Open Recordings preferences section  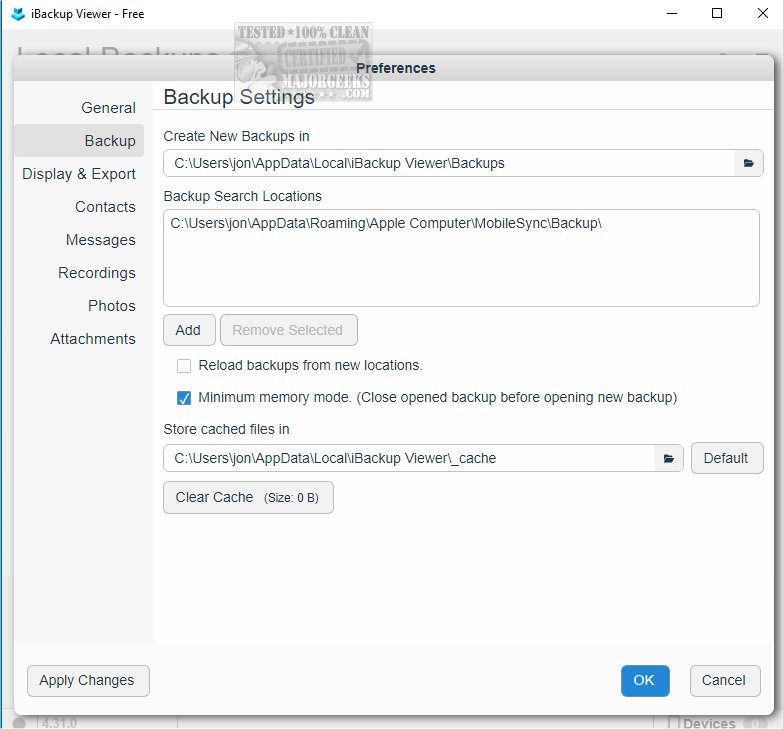point(97,273)
